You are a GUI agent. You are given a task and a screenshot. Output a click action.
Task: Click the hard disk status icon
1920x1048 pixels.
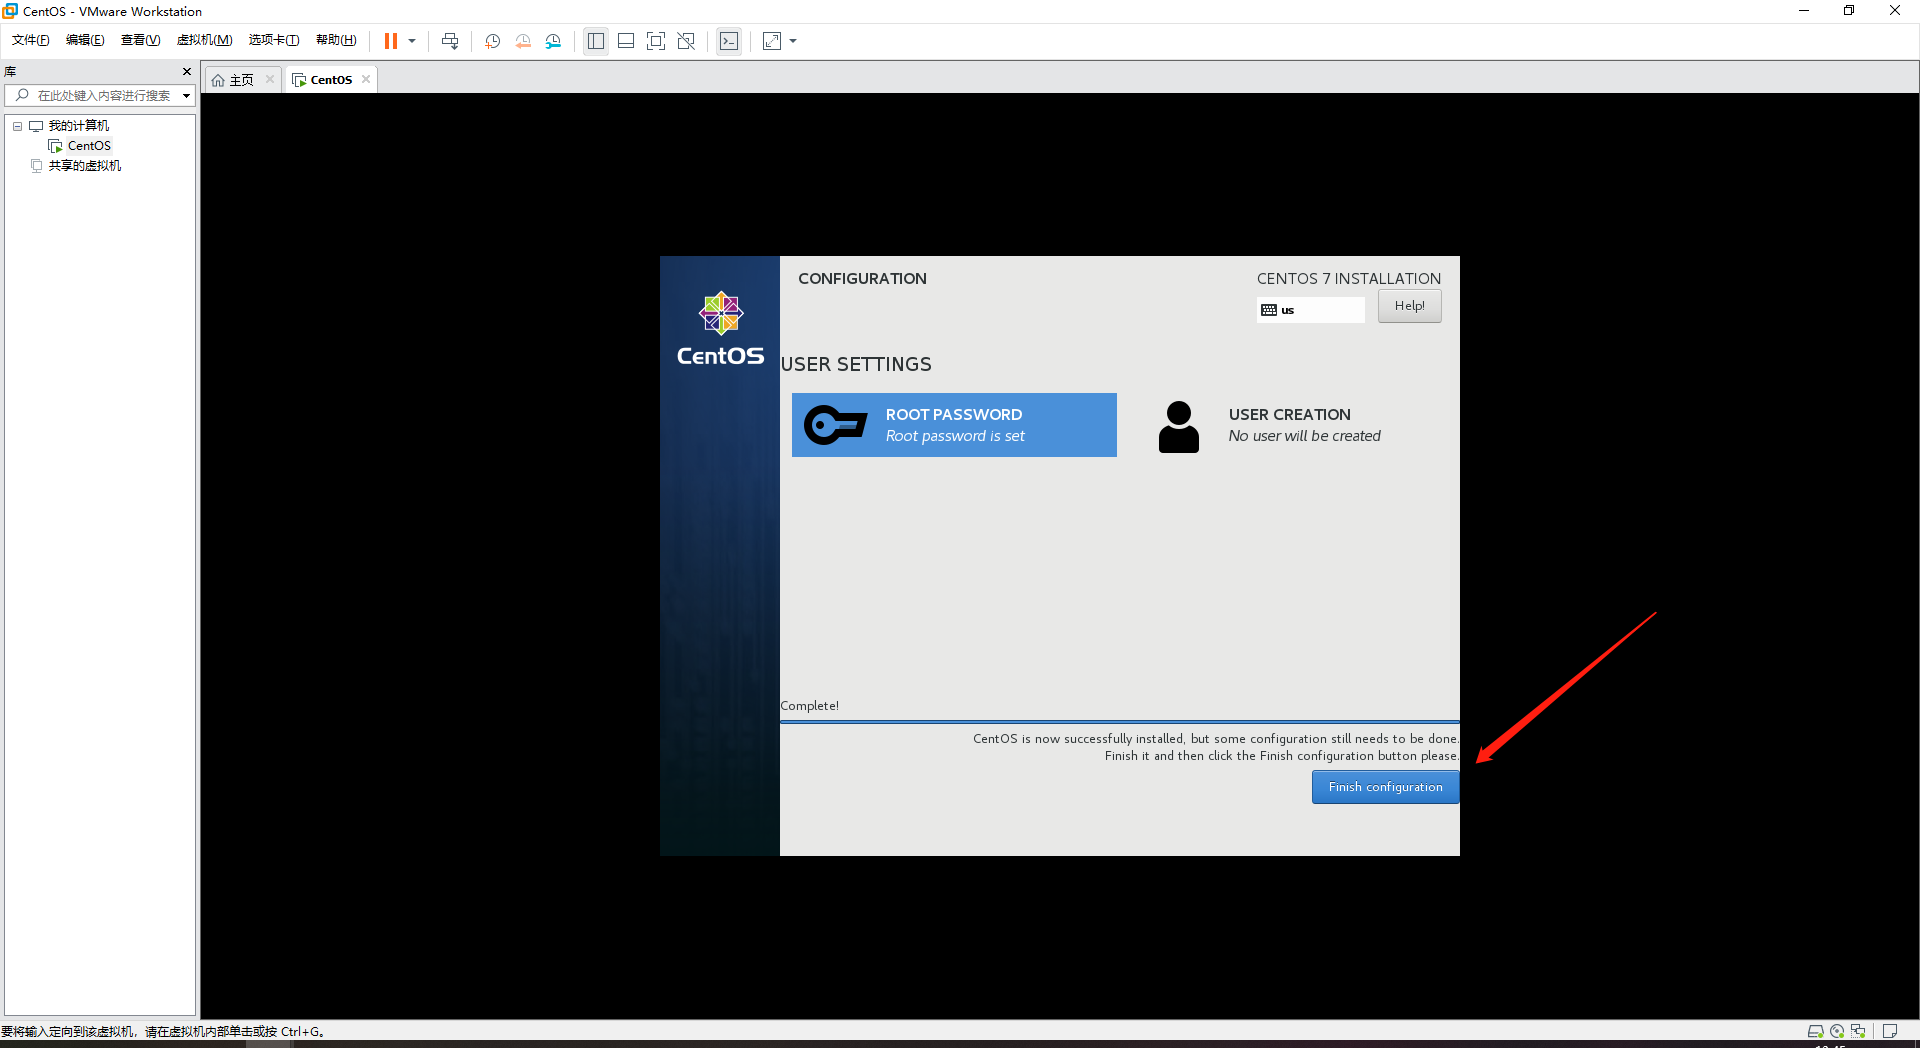pyautogui.click(x=1815, y=1031)
